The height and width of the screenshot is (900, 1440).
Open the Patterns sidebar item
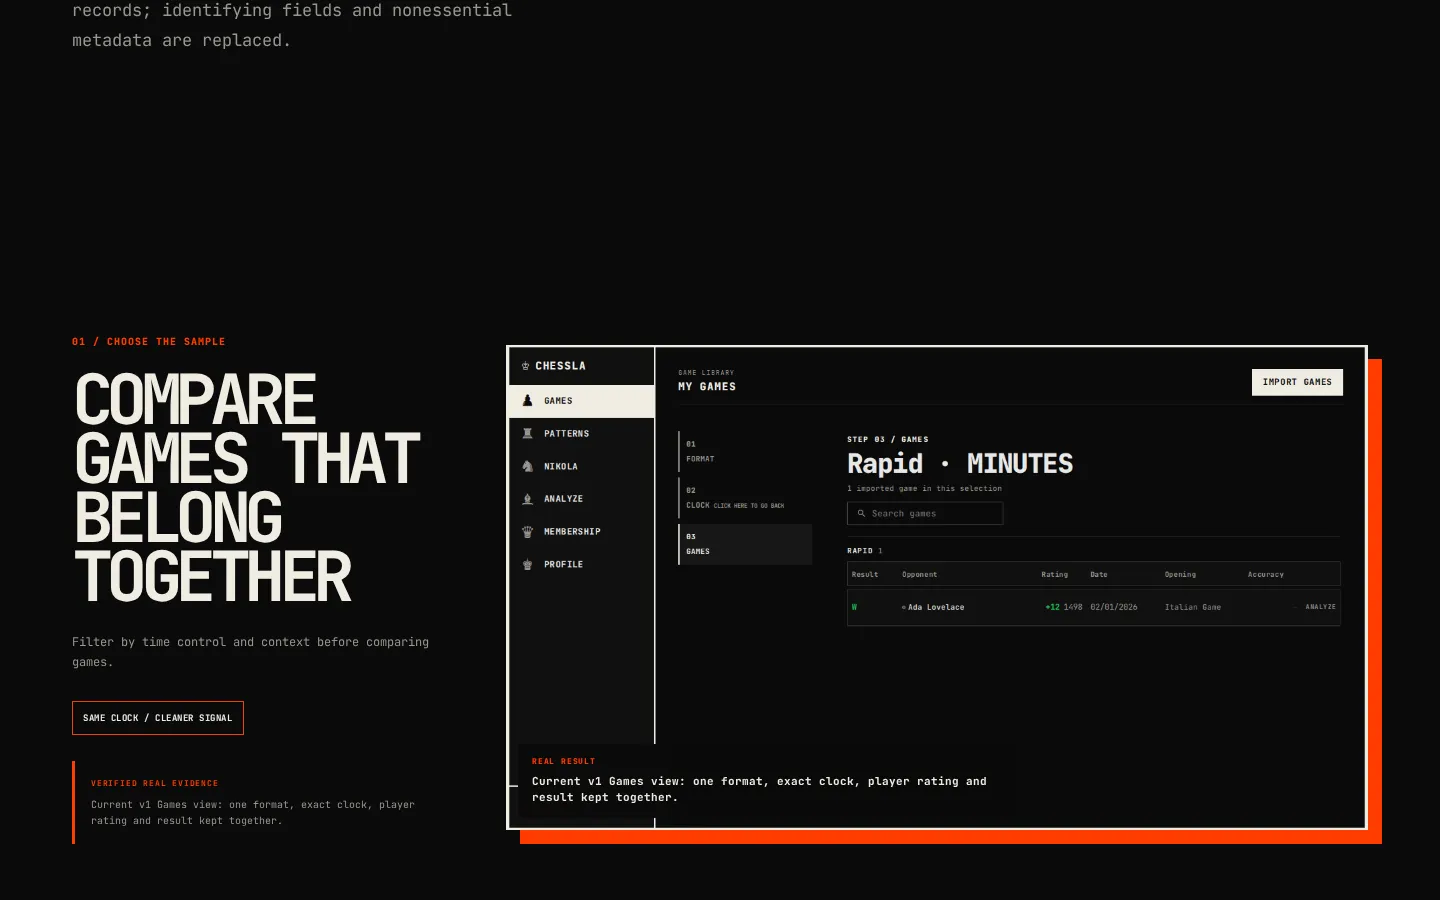tap(581, 434)
